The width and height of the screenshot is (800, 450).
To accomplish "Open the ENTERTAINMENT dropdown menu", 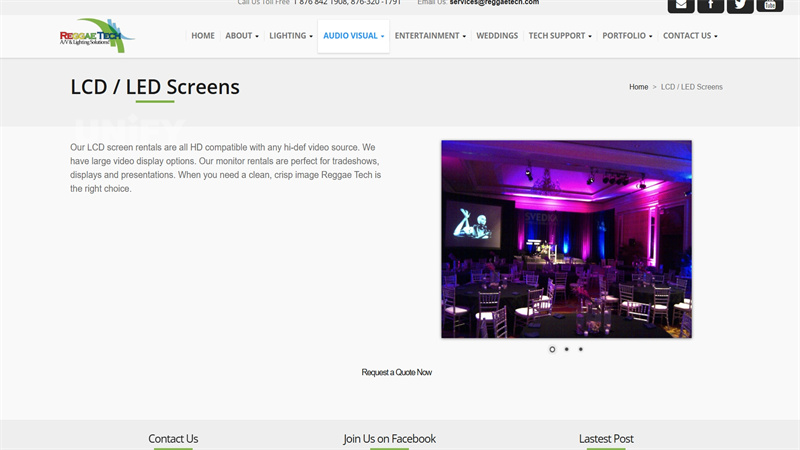I will [x=430, y=36].
